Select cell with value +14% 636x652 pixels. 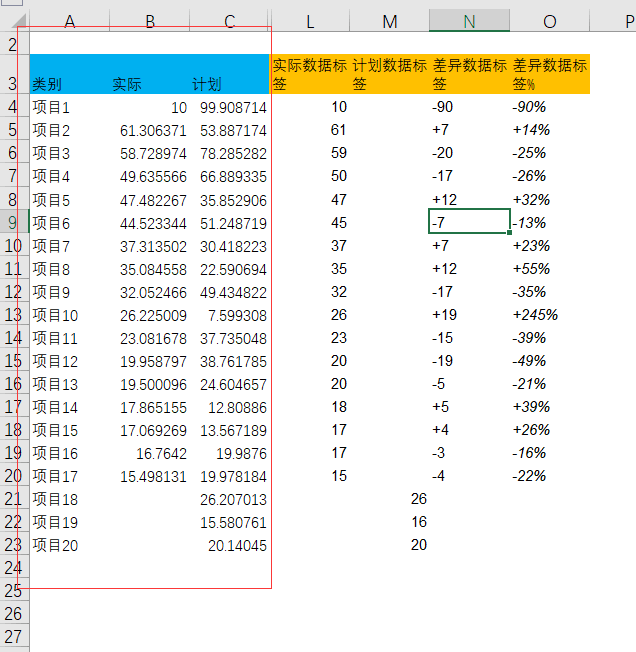click(550, 130)
